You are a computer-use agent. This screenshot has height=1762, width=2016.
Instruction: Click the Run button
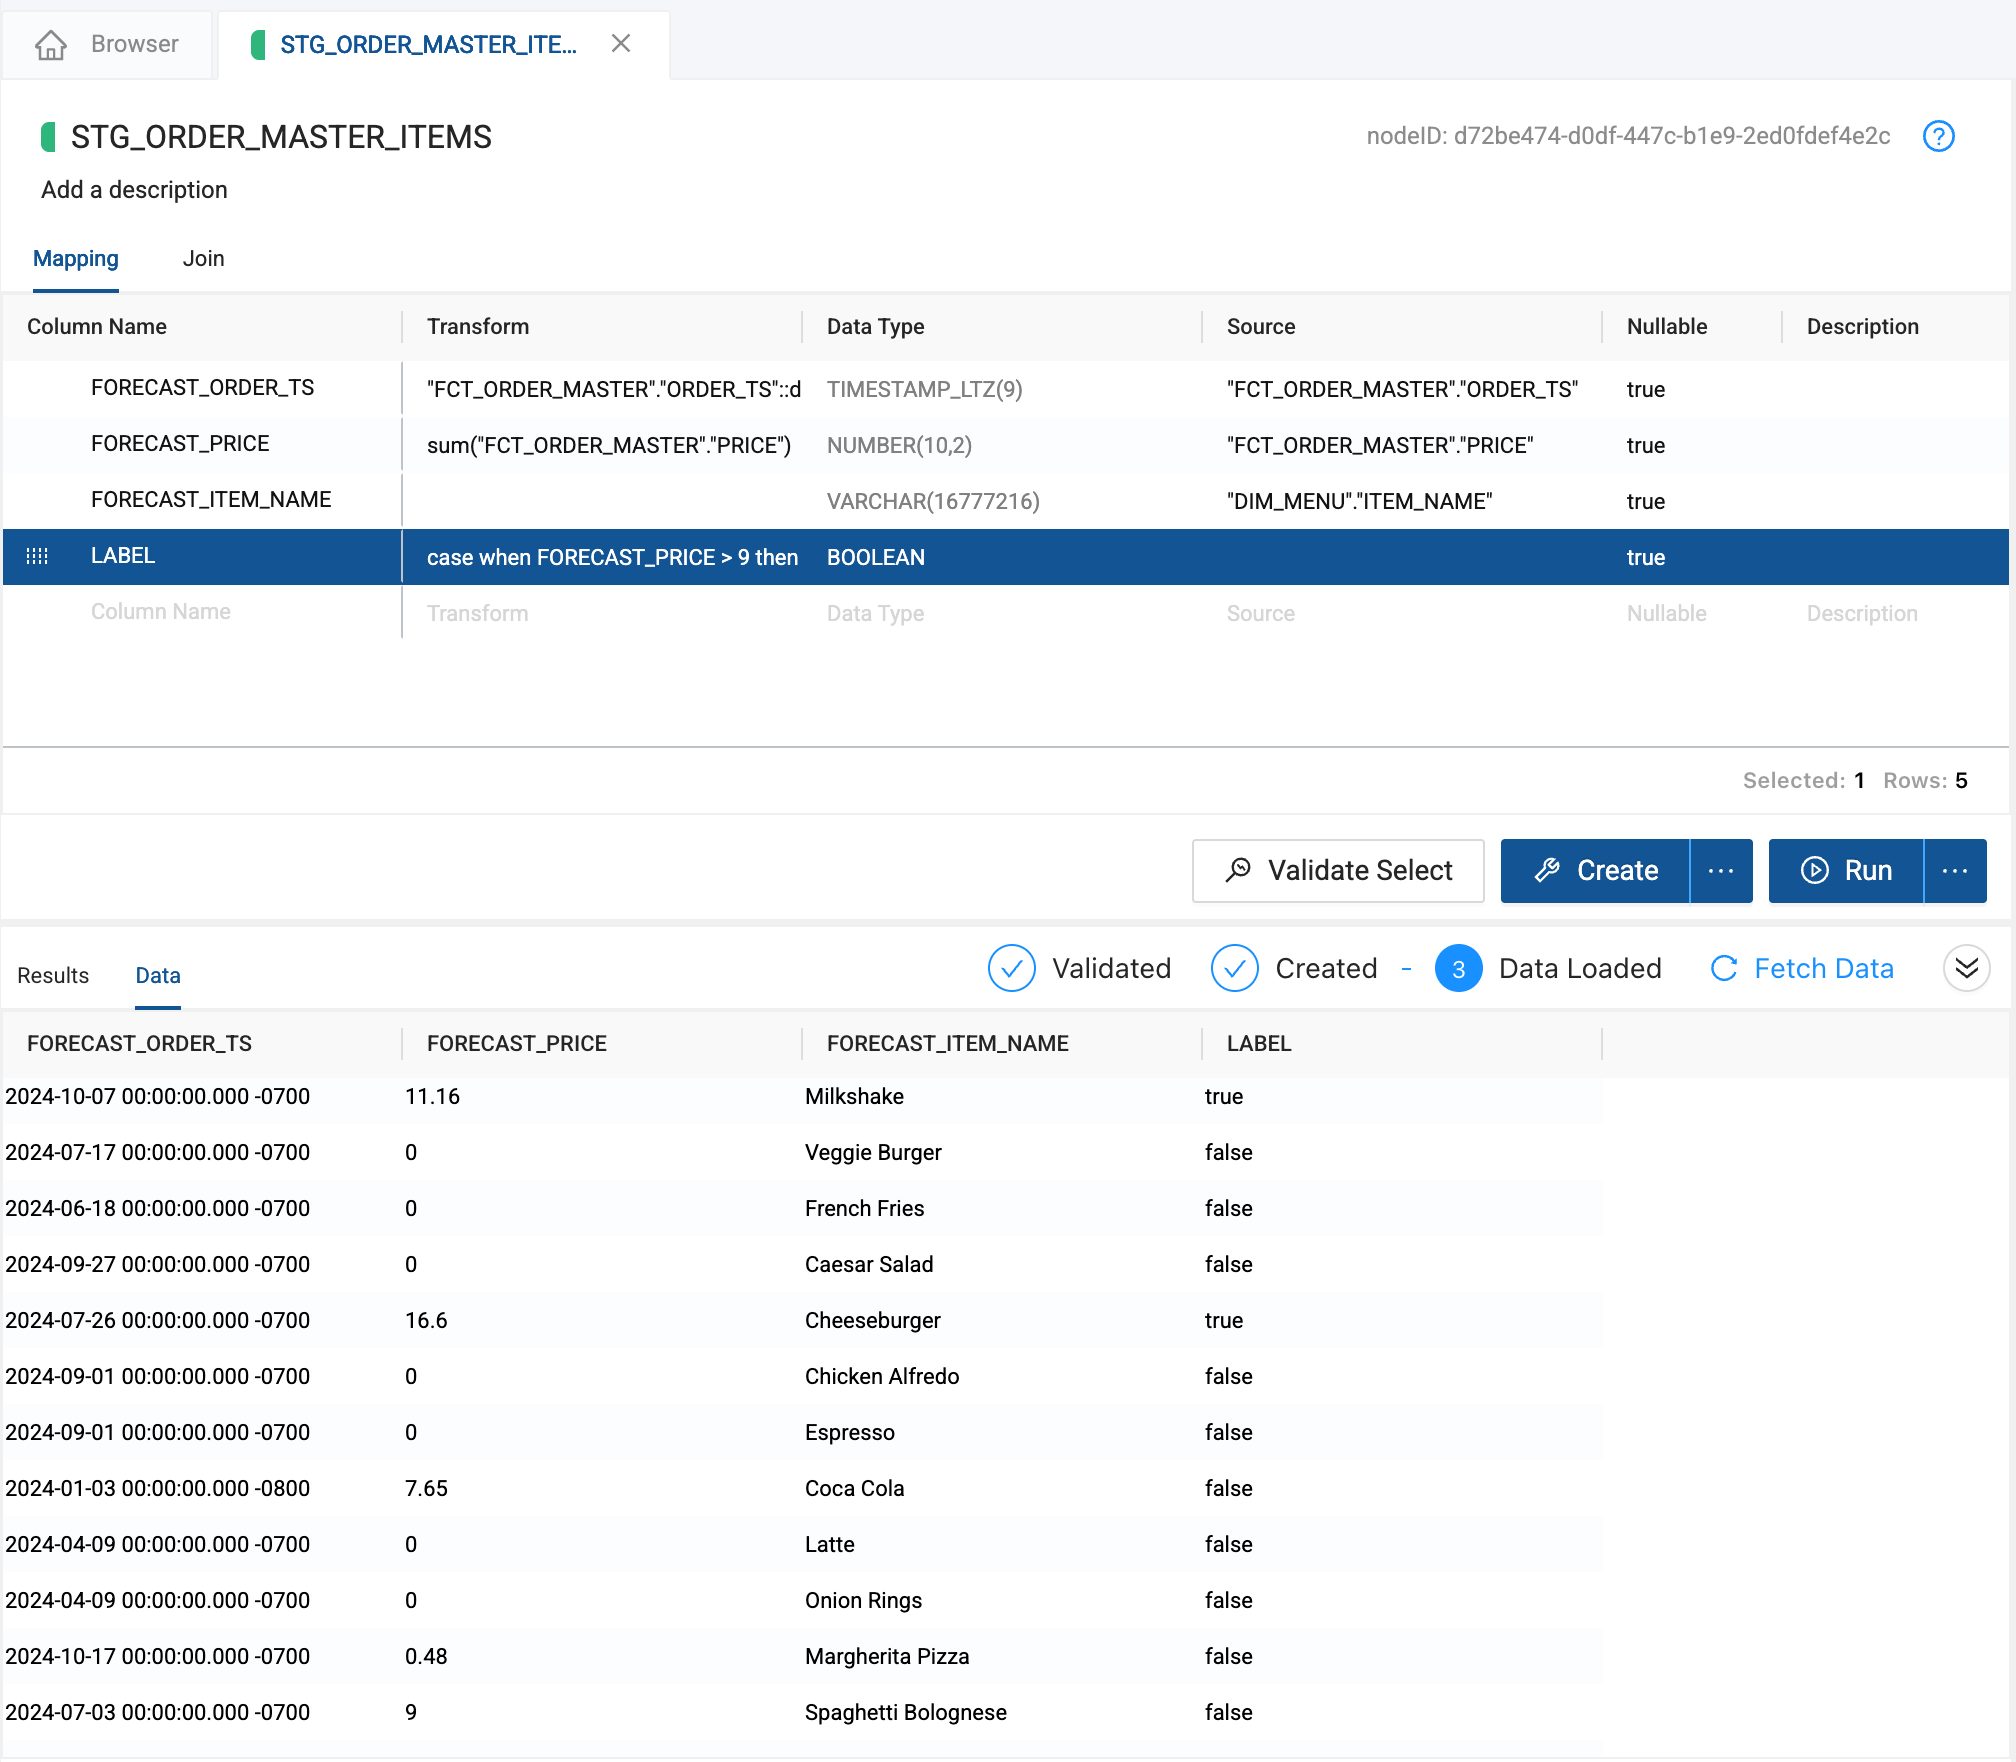(x=1846, y=871)
